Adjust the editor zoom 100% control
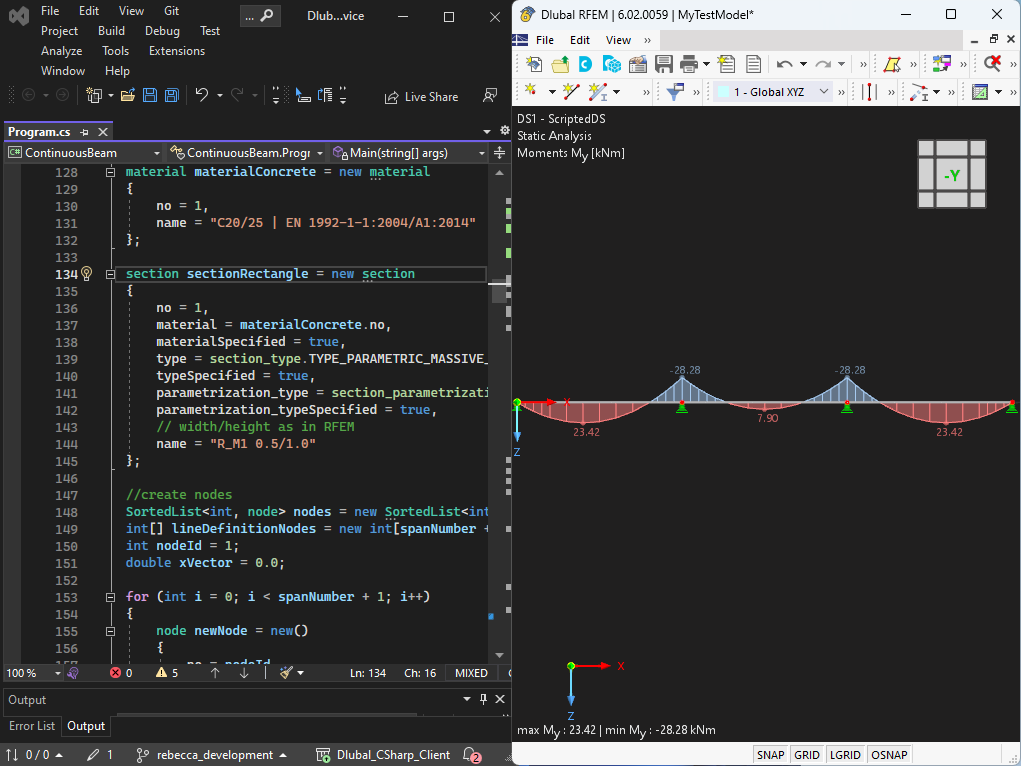Screen dimensions: 1021x766 point(25,672)
